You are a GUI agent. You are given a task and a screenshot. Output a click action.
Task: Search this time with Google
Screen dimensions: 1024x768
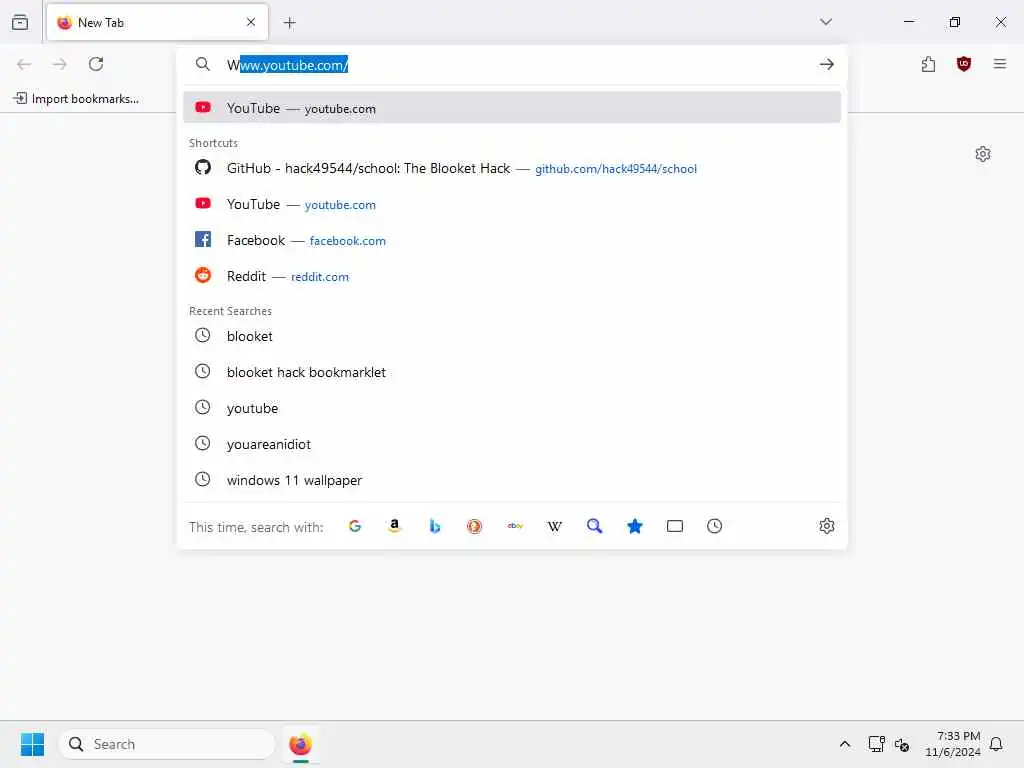tap(355, 526)
